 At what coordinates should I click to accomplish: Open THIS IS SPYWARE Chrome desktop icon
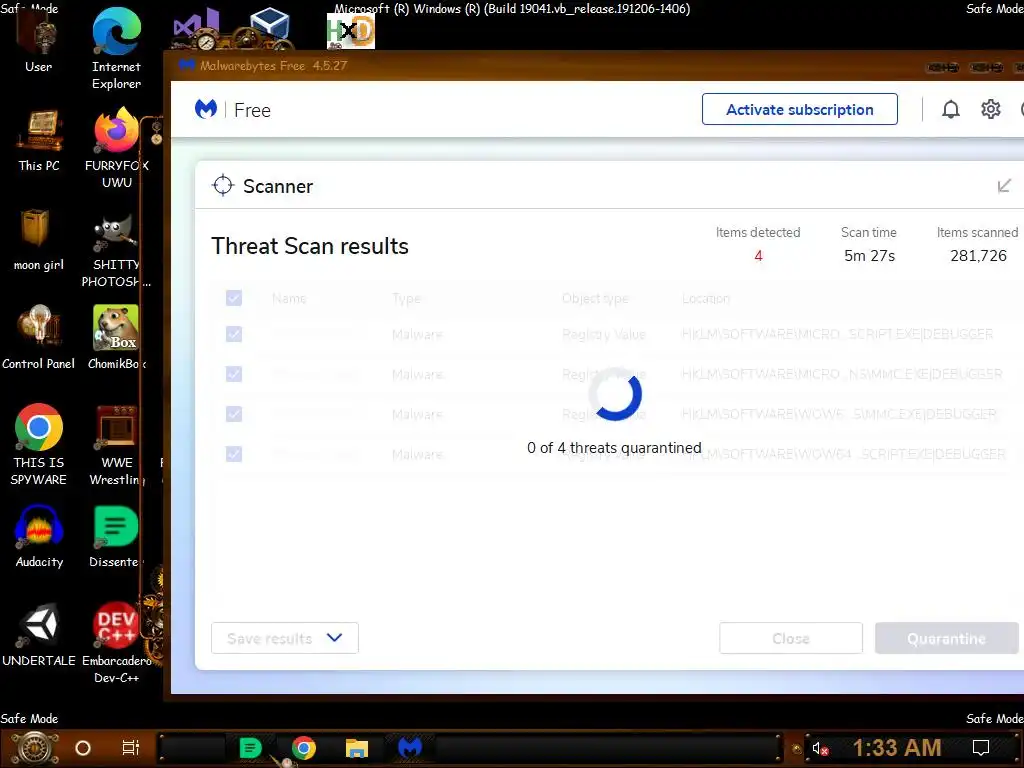[x=39, y=445]
